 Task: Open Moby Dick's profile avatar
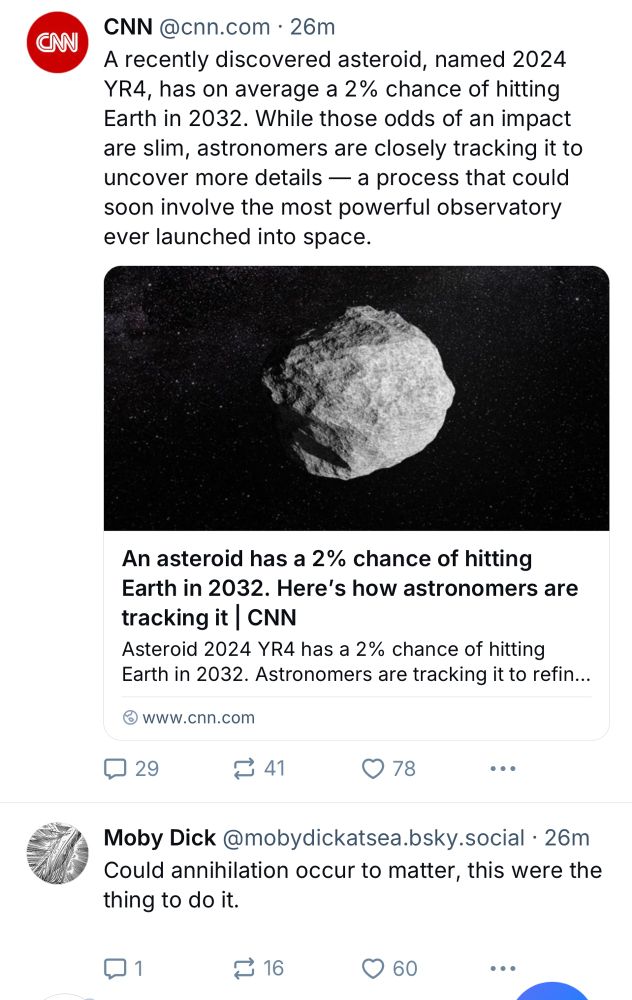pos(57,853)
